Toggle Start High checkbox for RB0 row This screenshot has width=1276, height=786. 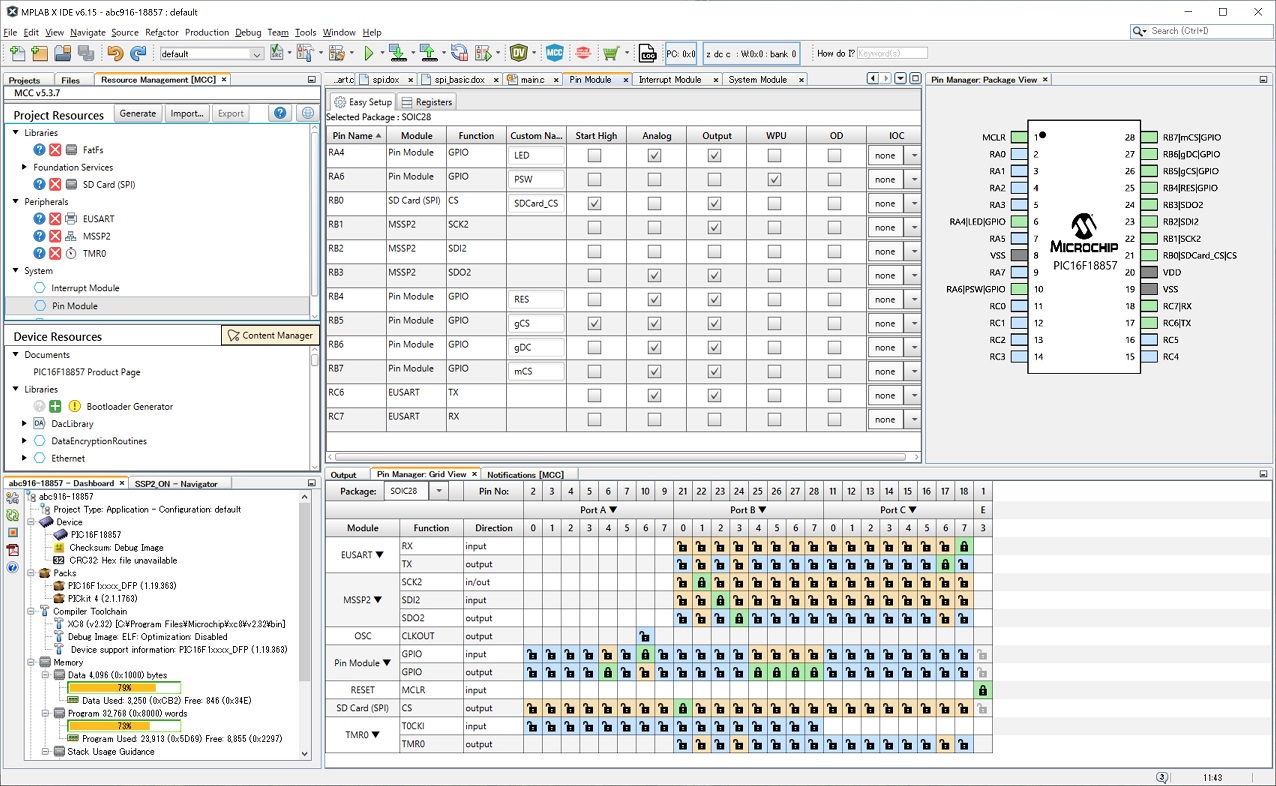point(594,203)
